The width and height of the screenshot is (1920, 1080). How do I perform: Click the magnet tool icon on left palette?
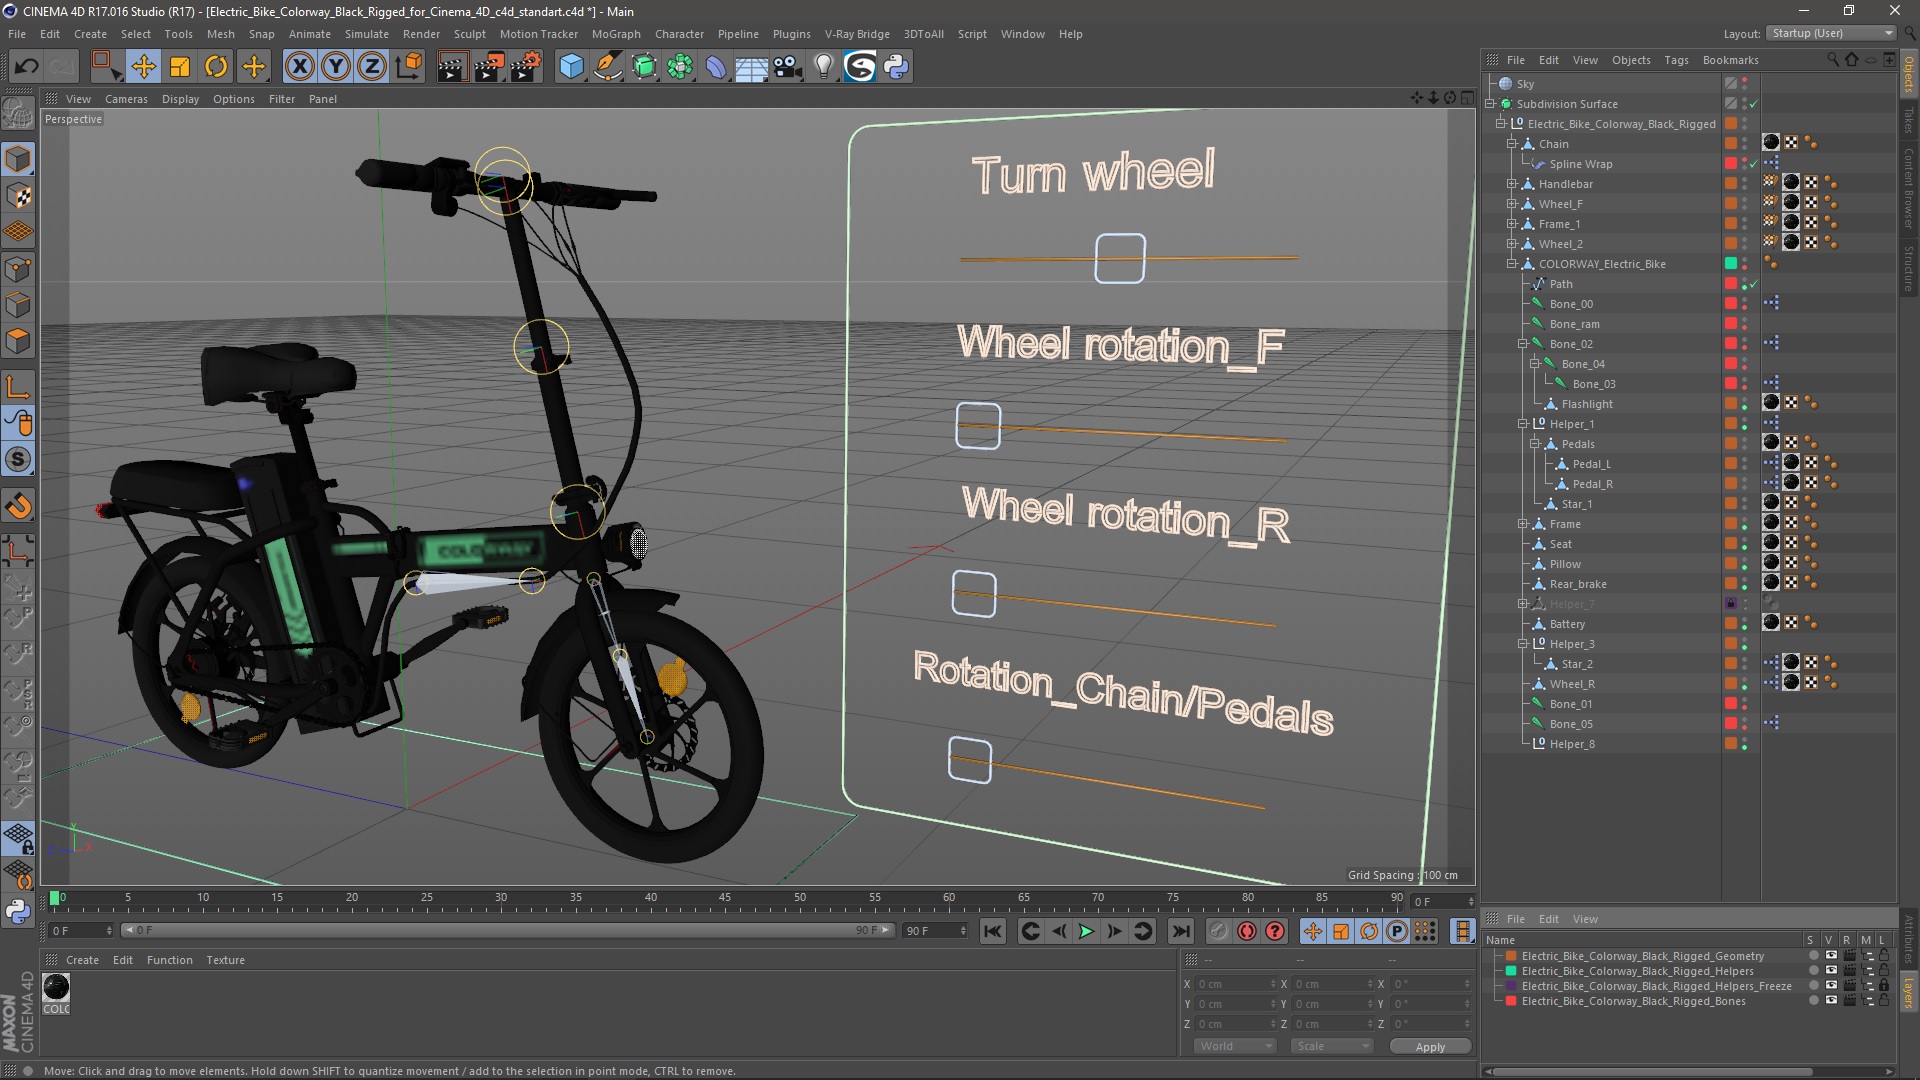click(18, 506)
